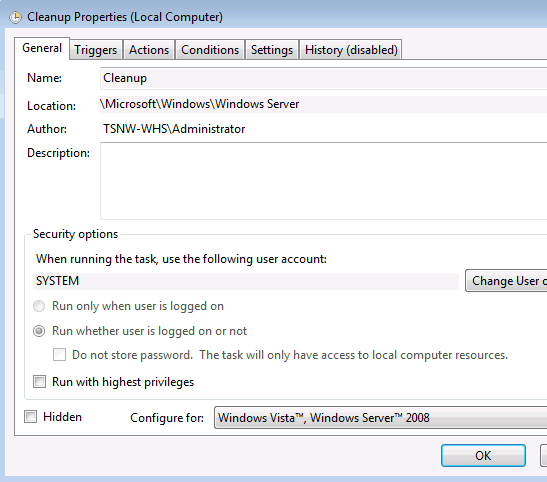Click the Change User button
Screen dimensions: 547x482
coord(506,281)
